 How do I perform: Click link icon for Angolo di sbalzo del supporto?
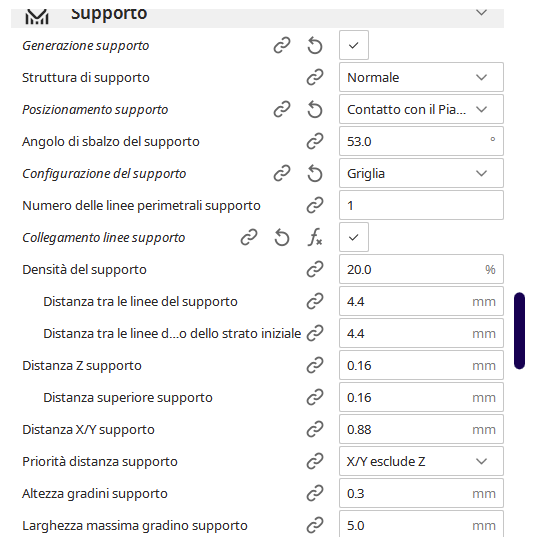315,141
